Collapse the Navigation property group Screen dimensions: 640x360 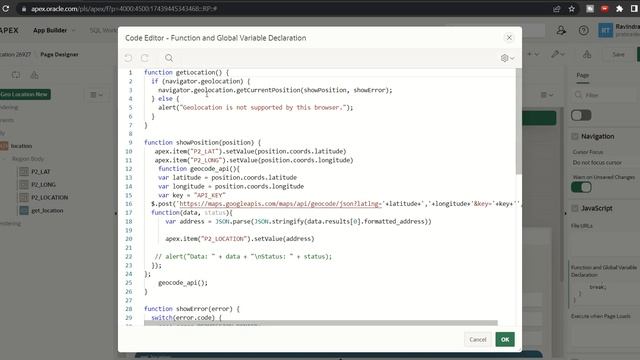tap(575, 136)
